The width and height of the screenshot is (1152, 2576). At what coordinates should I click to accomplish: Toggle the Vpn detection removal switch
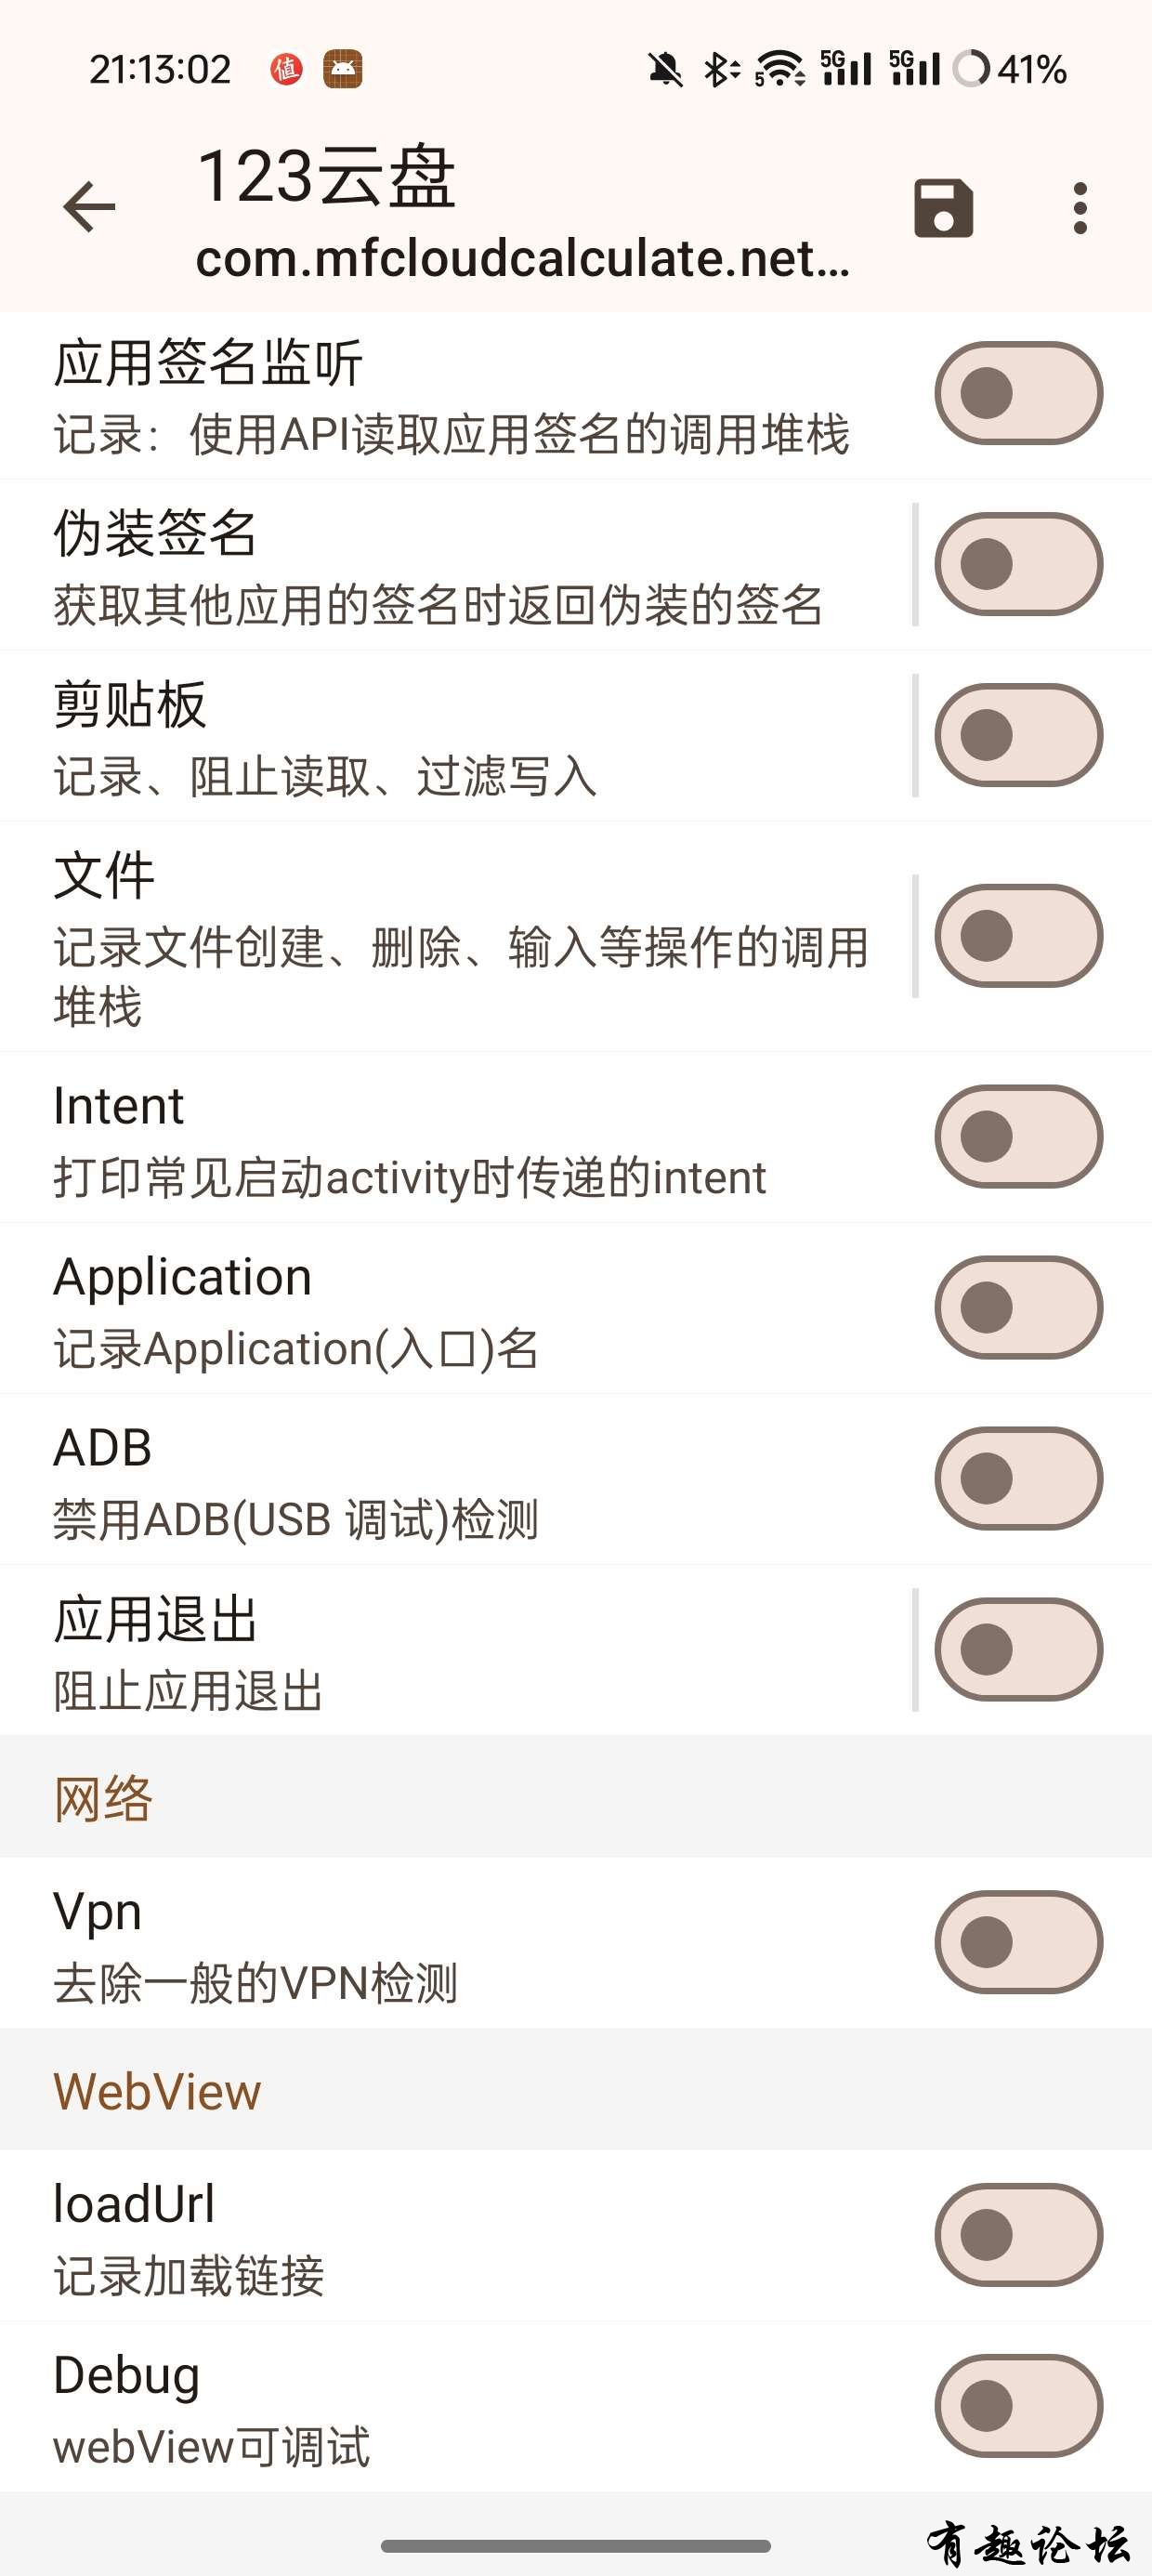1018,1942
